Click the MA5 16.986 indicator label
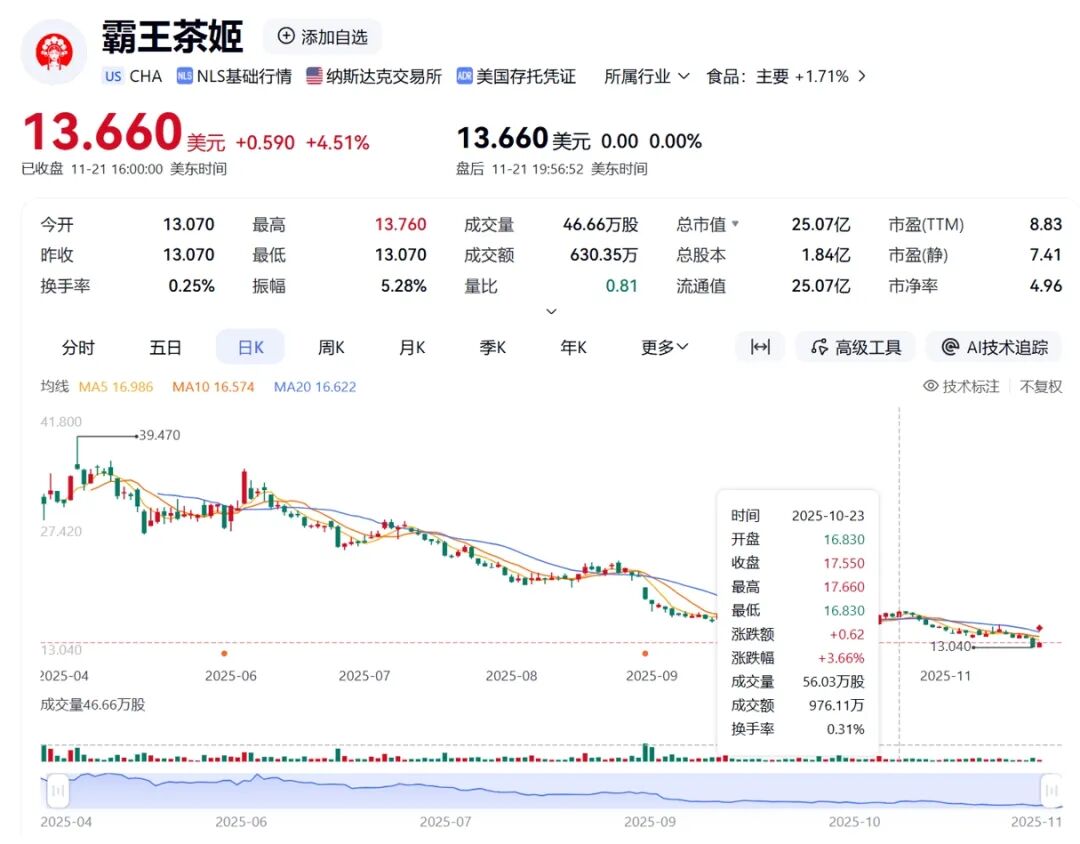 (x=116, y=387)
